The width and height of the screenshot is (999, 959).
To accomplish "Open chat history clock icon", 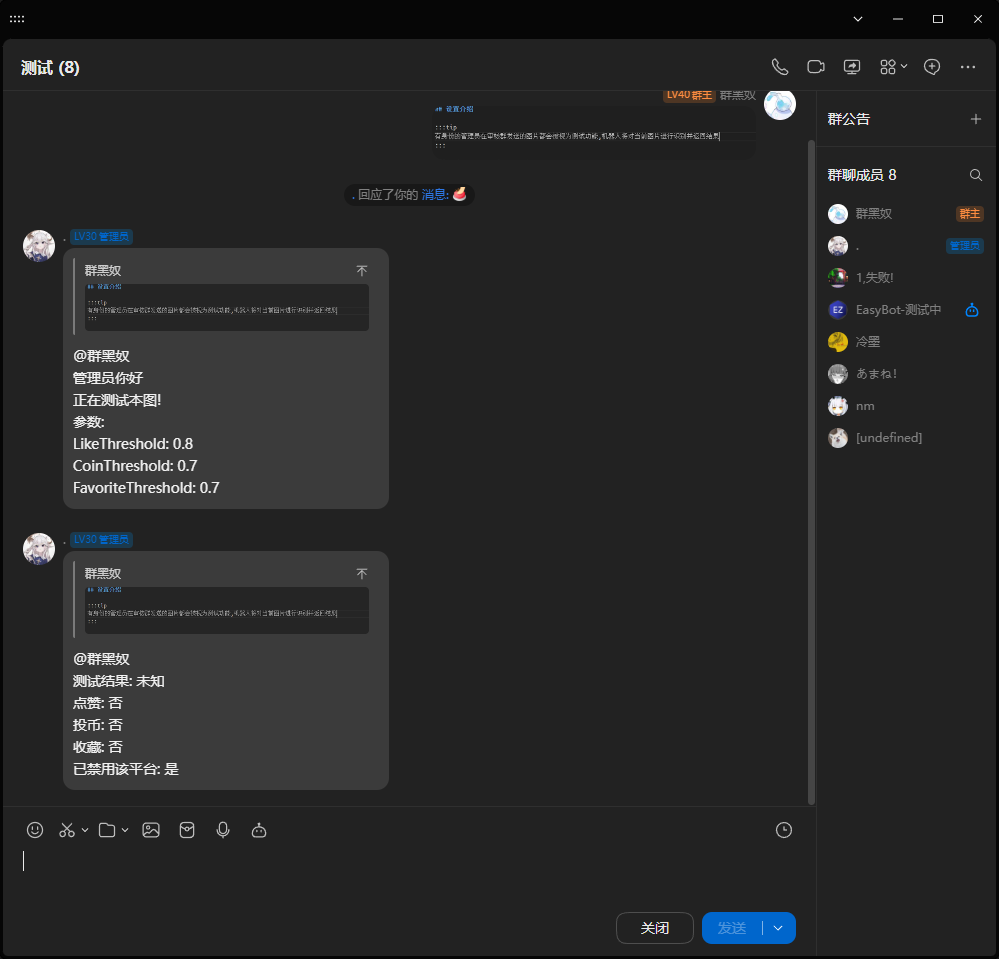I will (x=784, y=830).
